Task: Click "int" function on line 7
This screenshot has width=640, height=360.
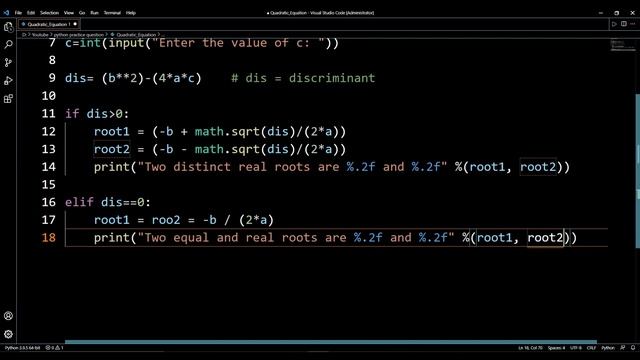Action: [90, 43]
